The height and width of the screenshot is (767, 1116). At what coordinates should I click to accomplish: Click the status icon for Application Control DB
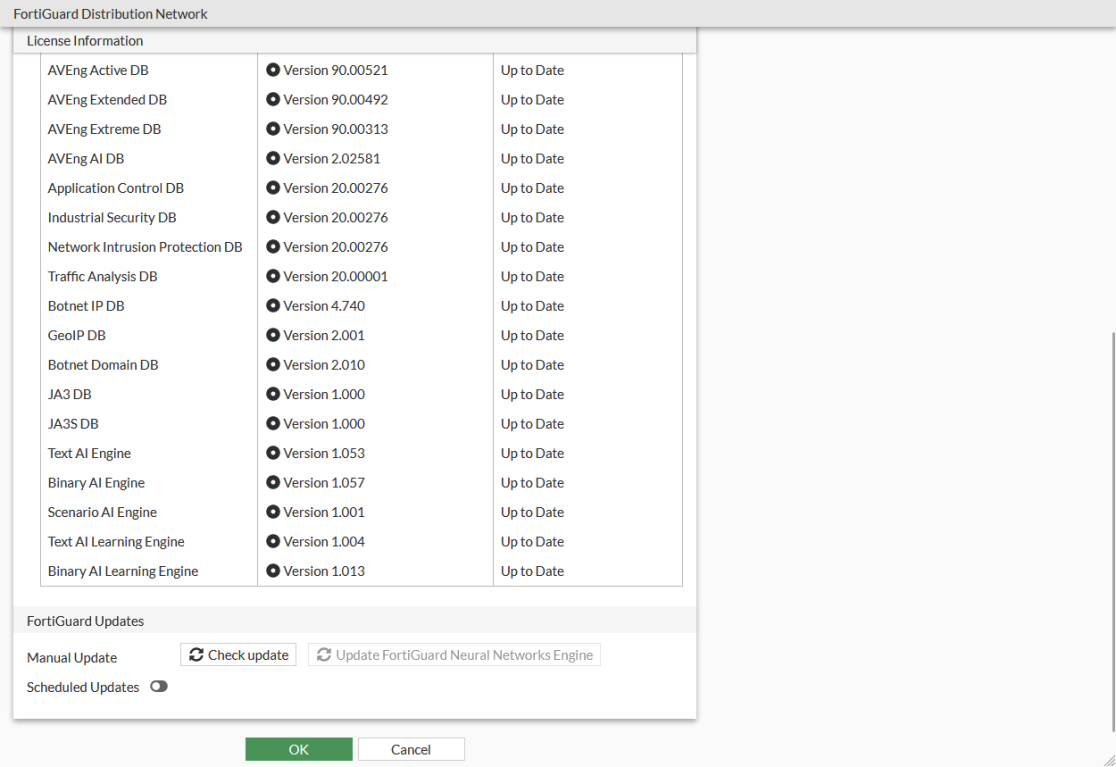click(x=273, y=188)
